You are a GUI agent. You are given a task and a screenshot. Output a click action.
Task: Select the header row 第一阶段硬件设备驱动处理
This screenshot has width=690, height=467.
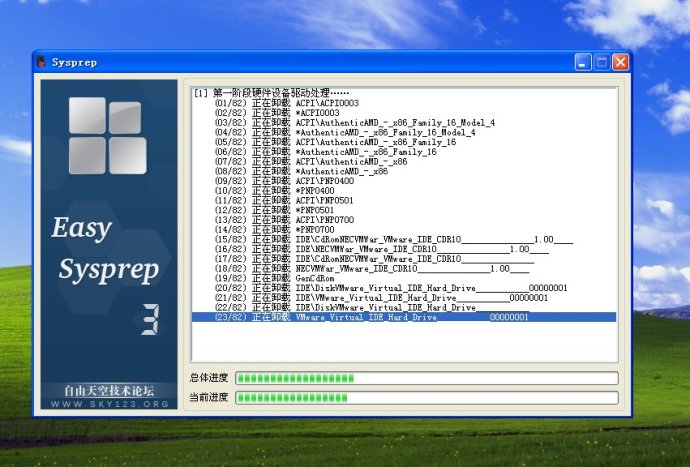pyautogui.click(x=404, y=93)
